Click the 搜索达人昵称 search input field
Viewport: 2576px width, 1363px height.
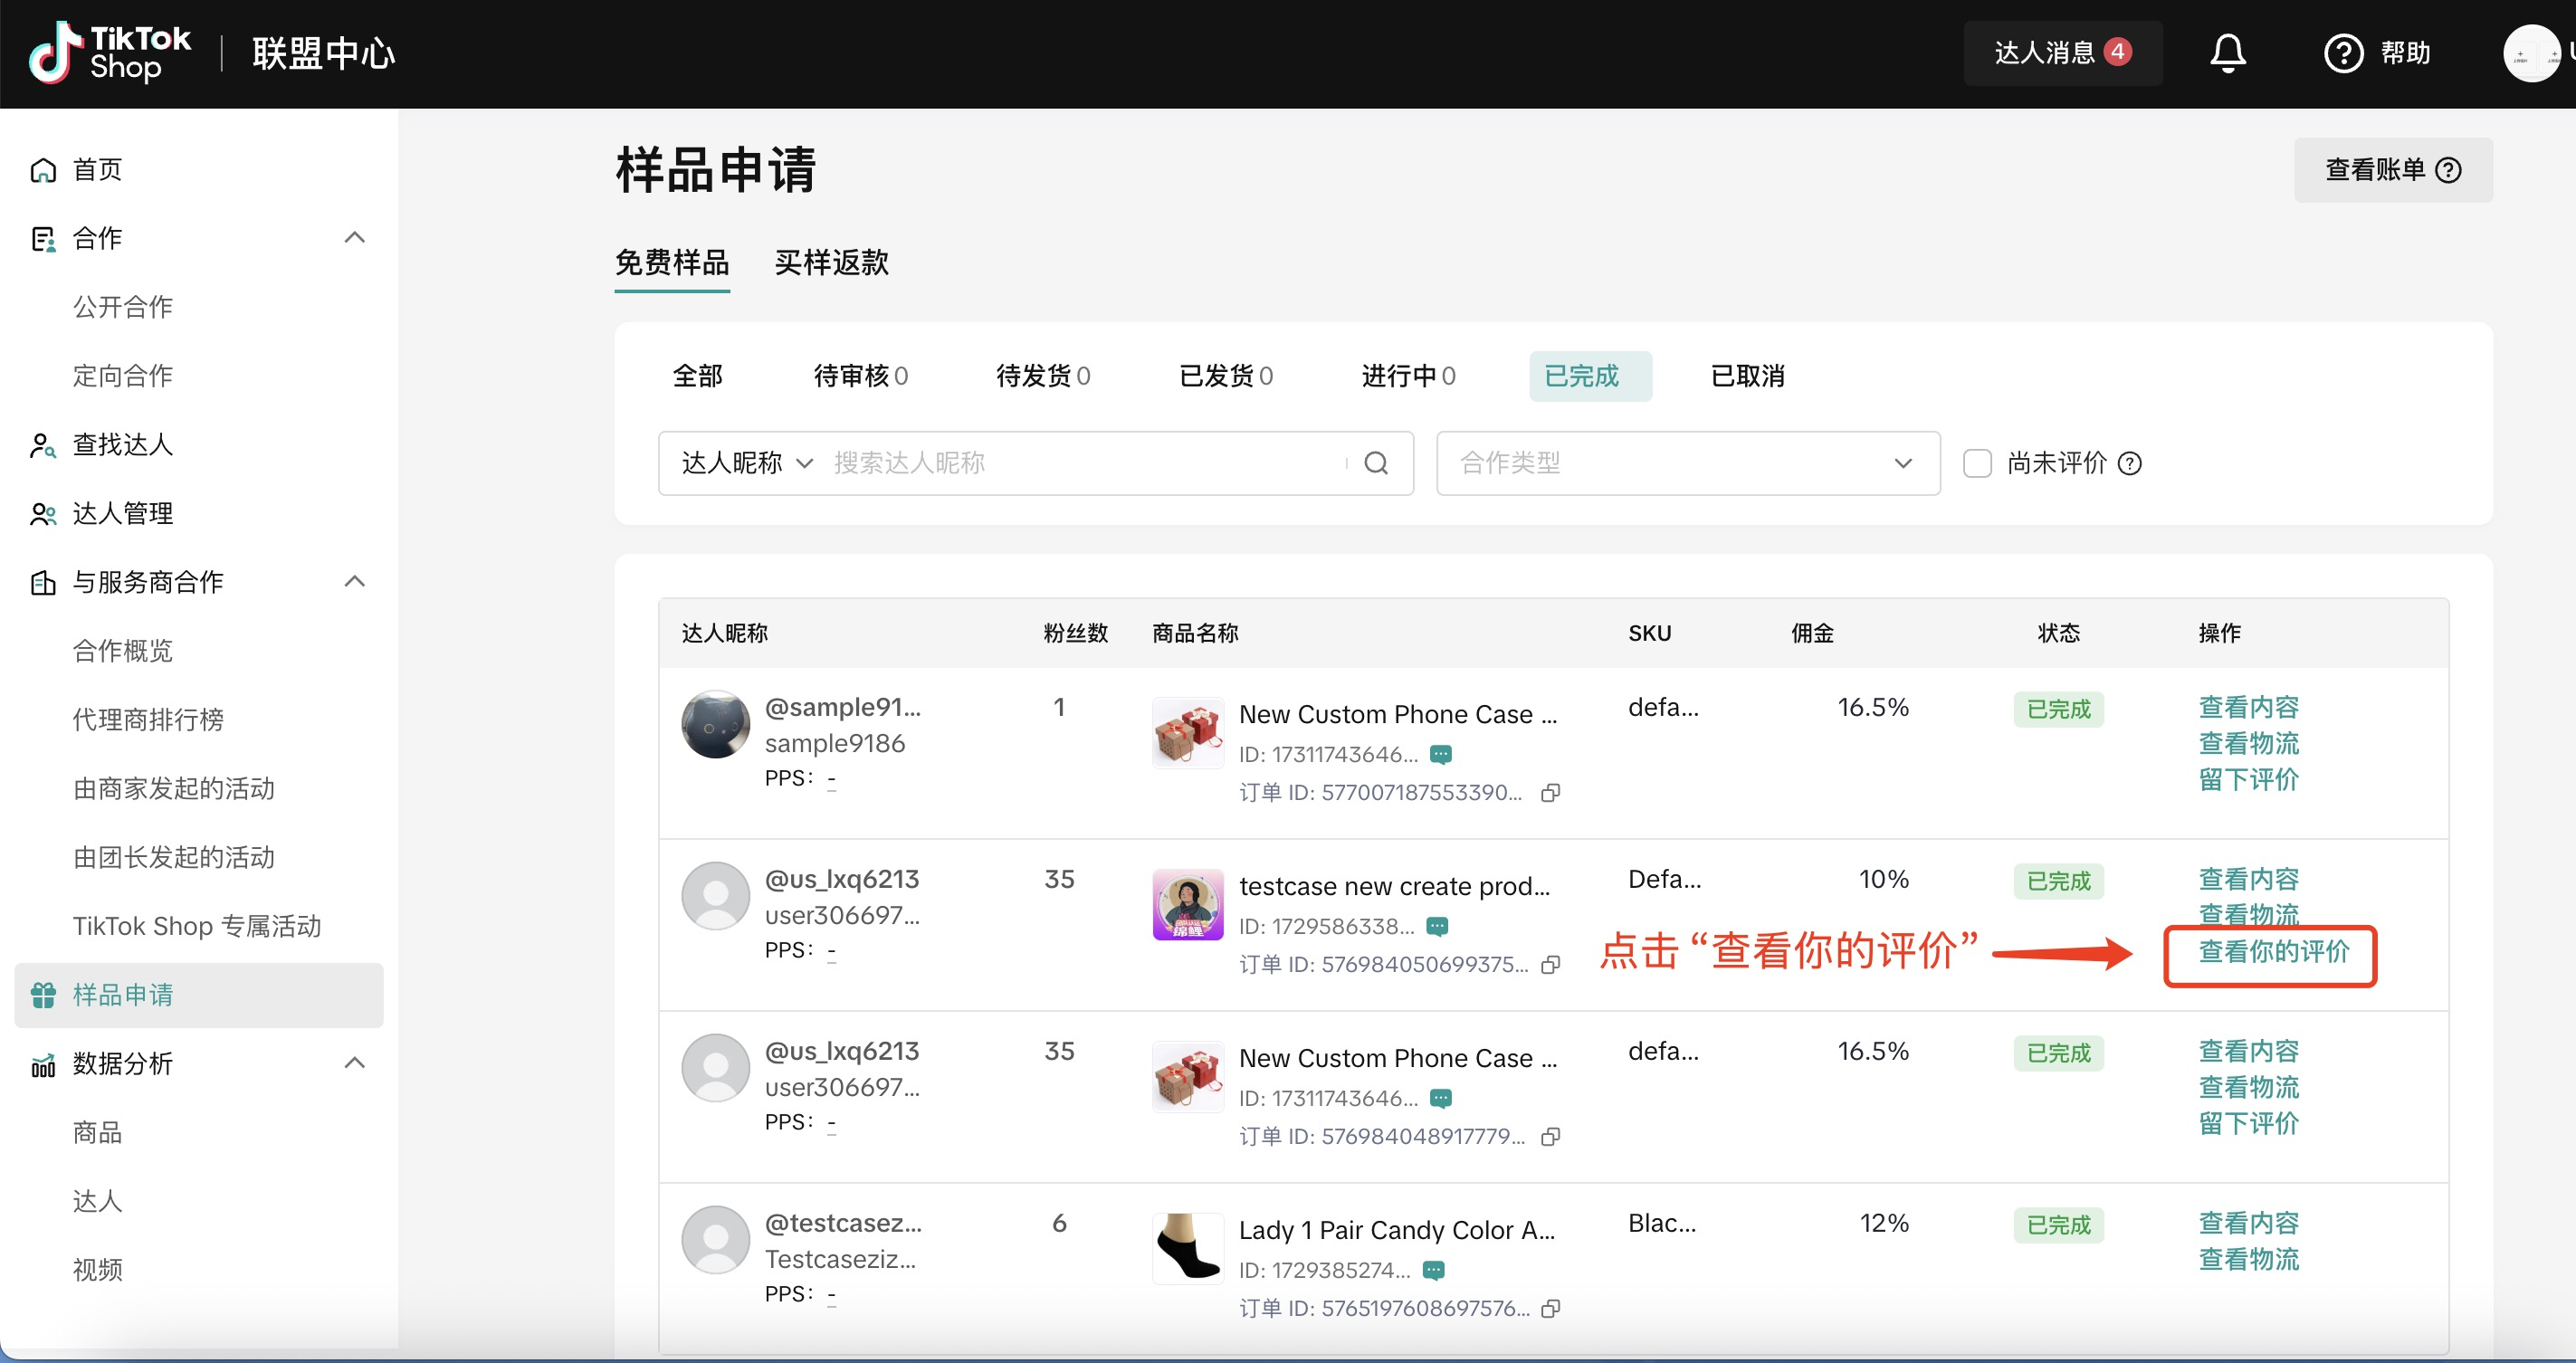[1080, 463]
